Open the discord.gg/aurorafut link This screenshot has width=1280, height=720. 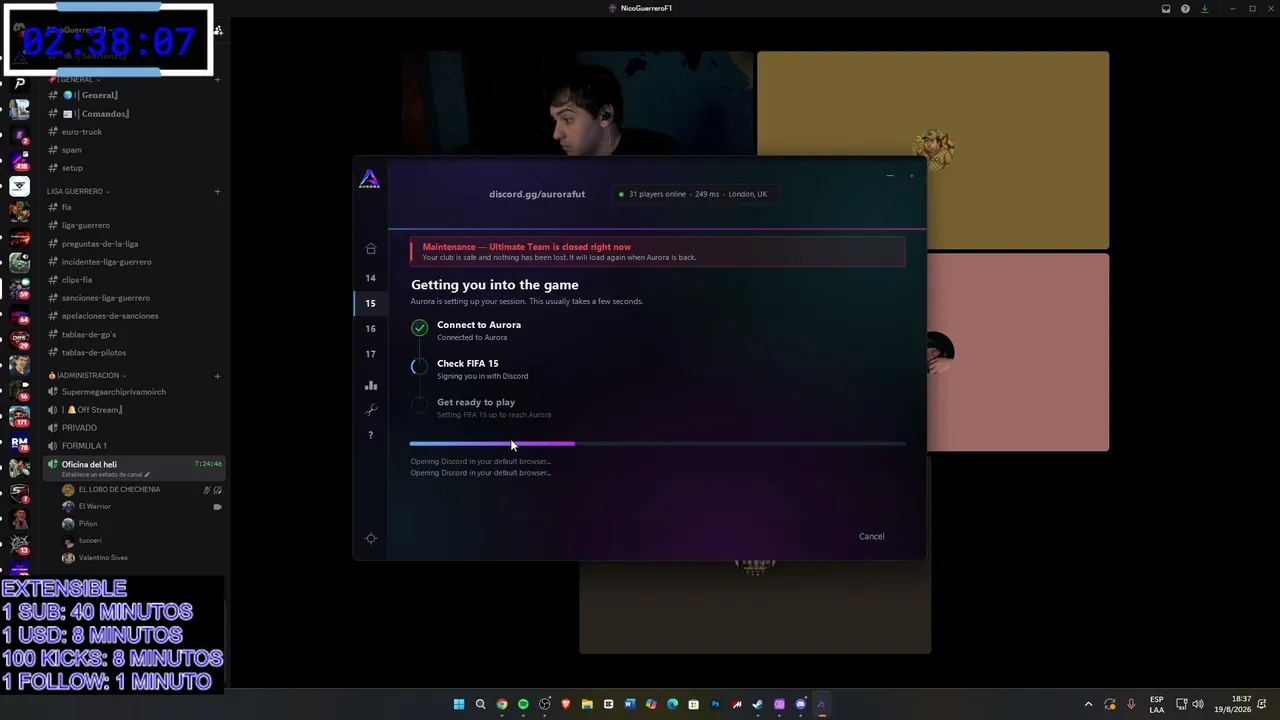coord(537,194)
